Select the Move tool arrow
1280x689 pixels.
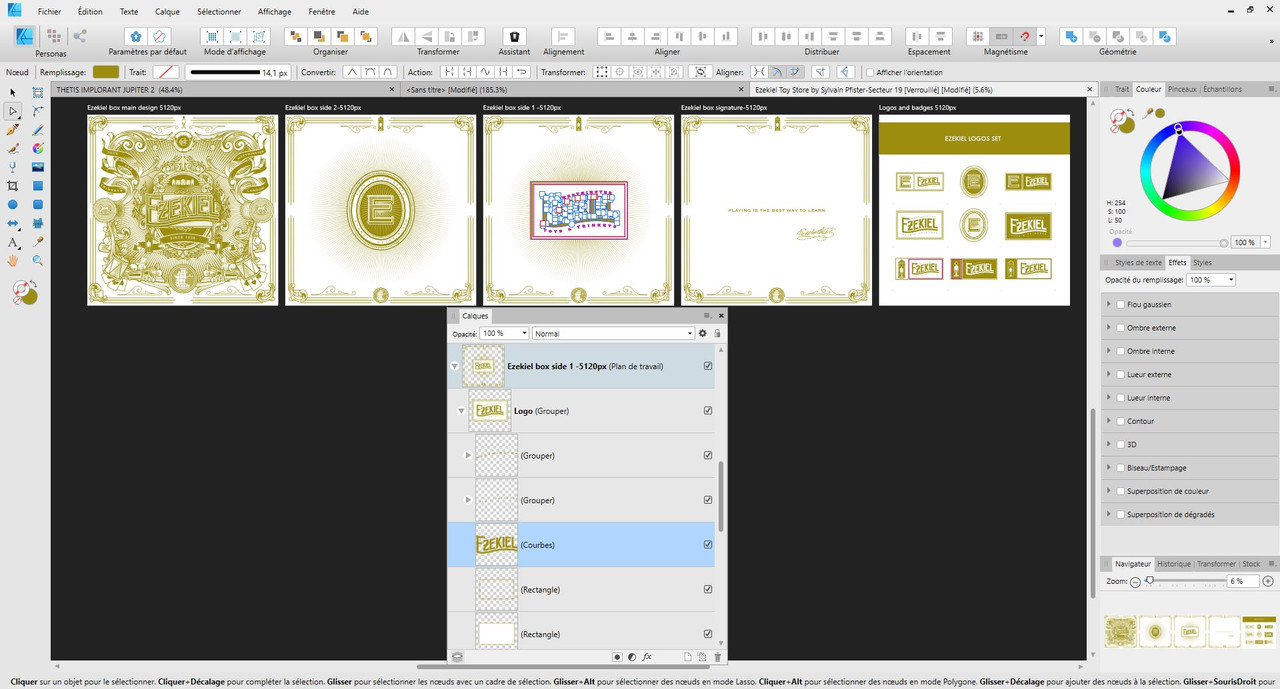pyautogui.click(x=13, y=93)
